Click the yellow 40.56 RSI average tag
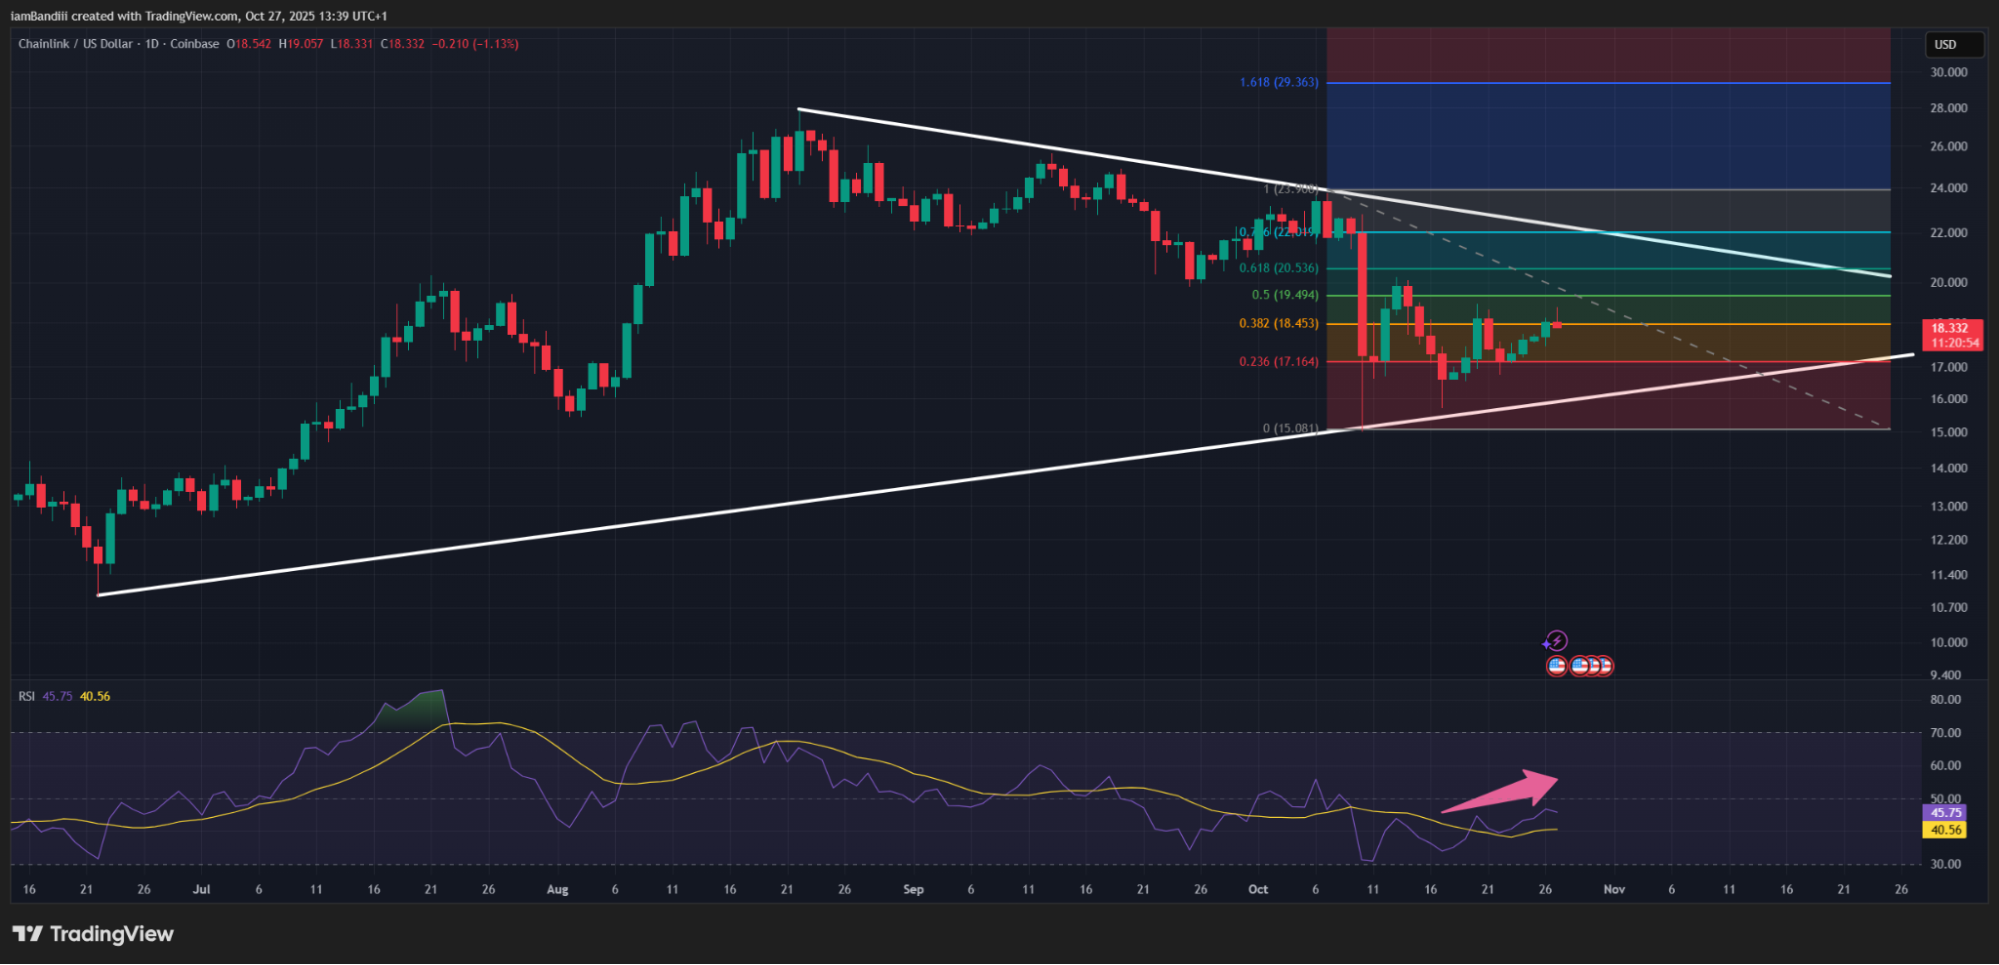Image resolution: width=1999 pixels, height=965 pixels. point(1945,830)
